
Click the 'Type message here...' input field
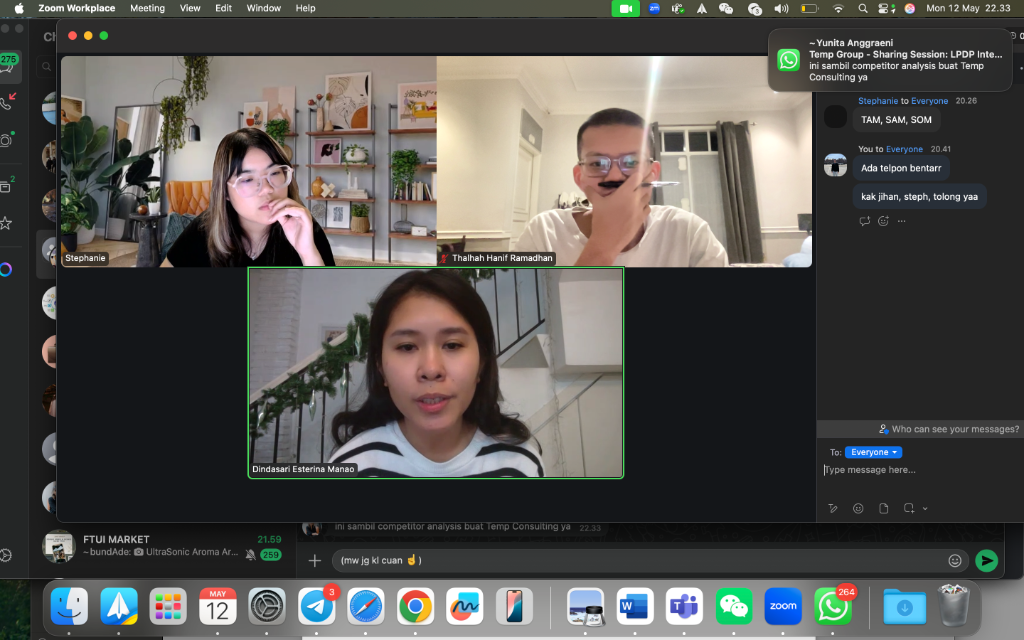point(880,468)
